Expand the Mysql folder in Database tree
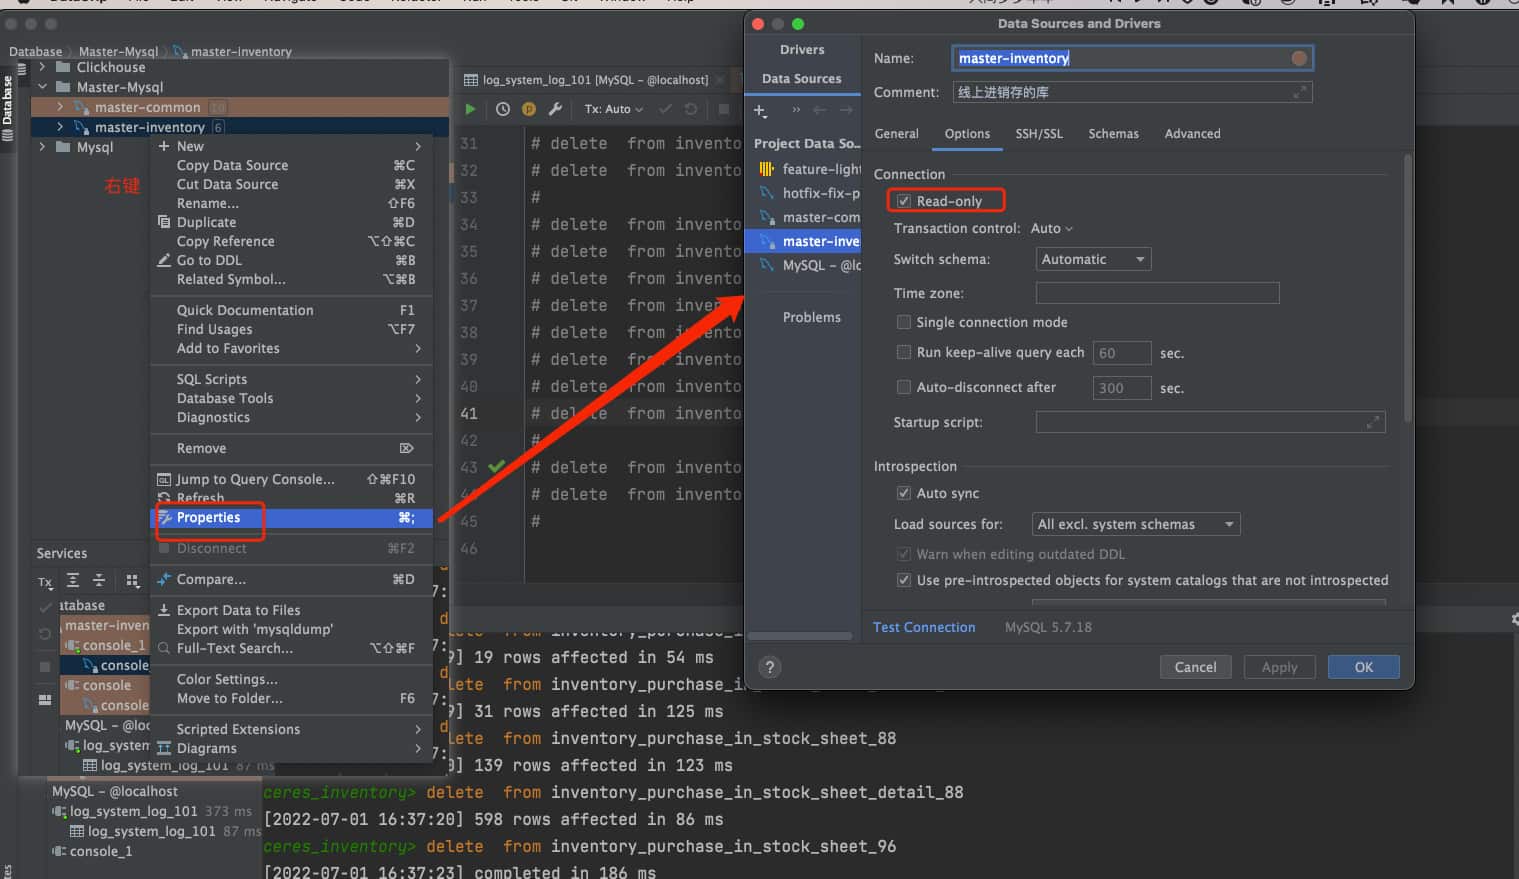1519x879 pixels. 42,147
